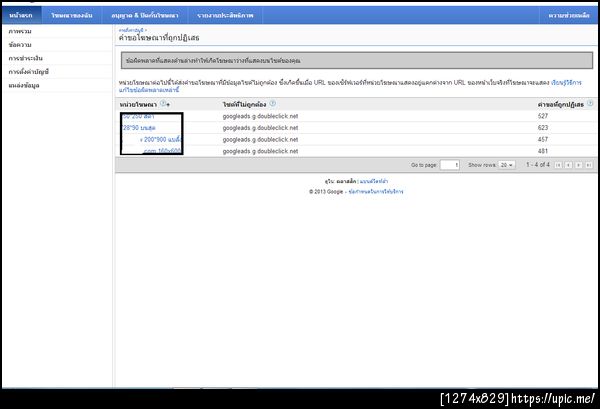
Task: Jump to the last page of results
Action: [x=589, y=165]
